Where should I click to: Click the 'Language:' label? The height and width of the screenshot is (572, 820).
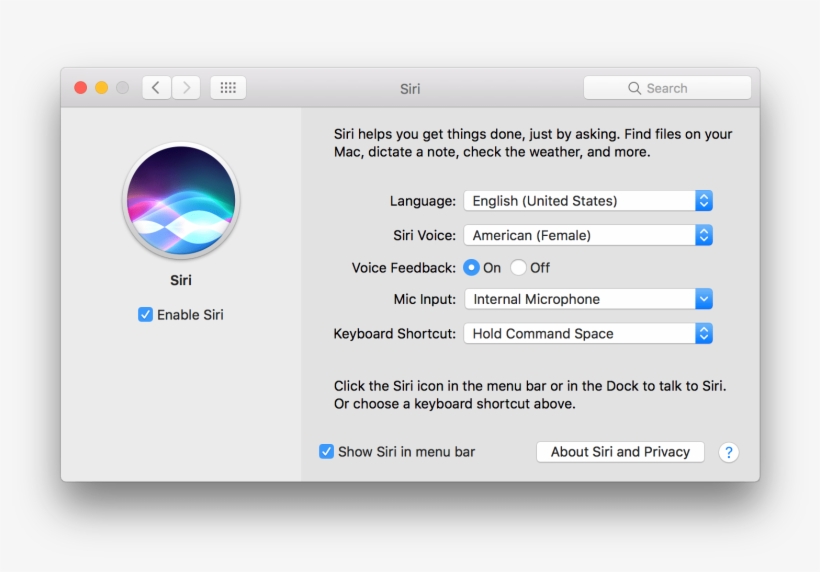pos(423,201)
